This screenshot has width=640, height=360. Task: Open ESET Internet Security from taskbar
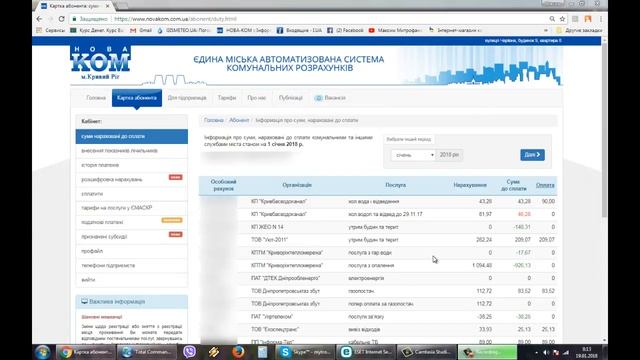pyautogui.click(x=367, y=352)
